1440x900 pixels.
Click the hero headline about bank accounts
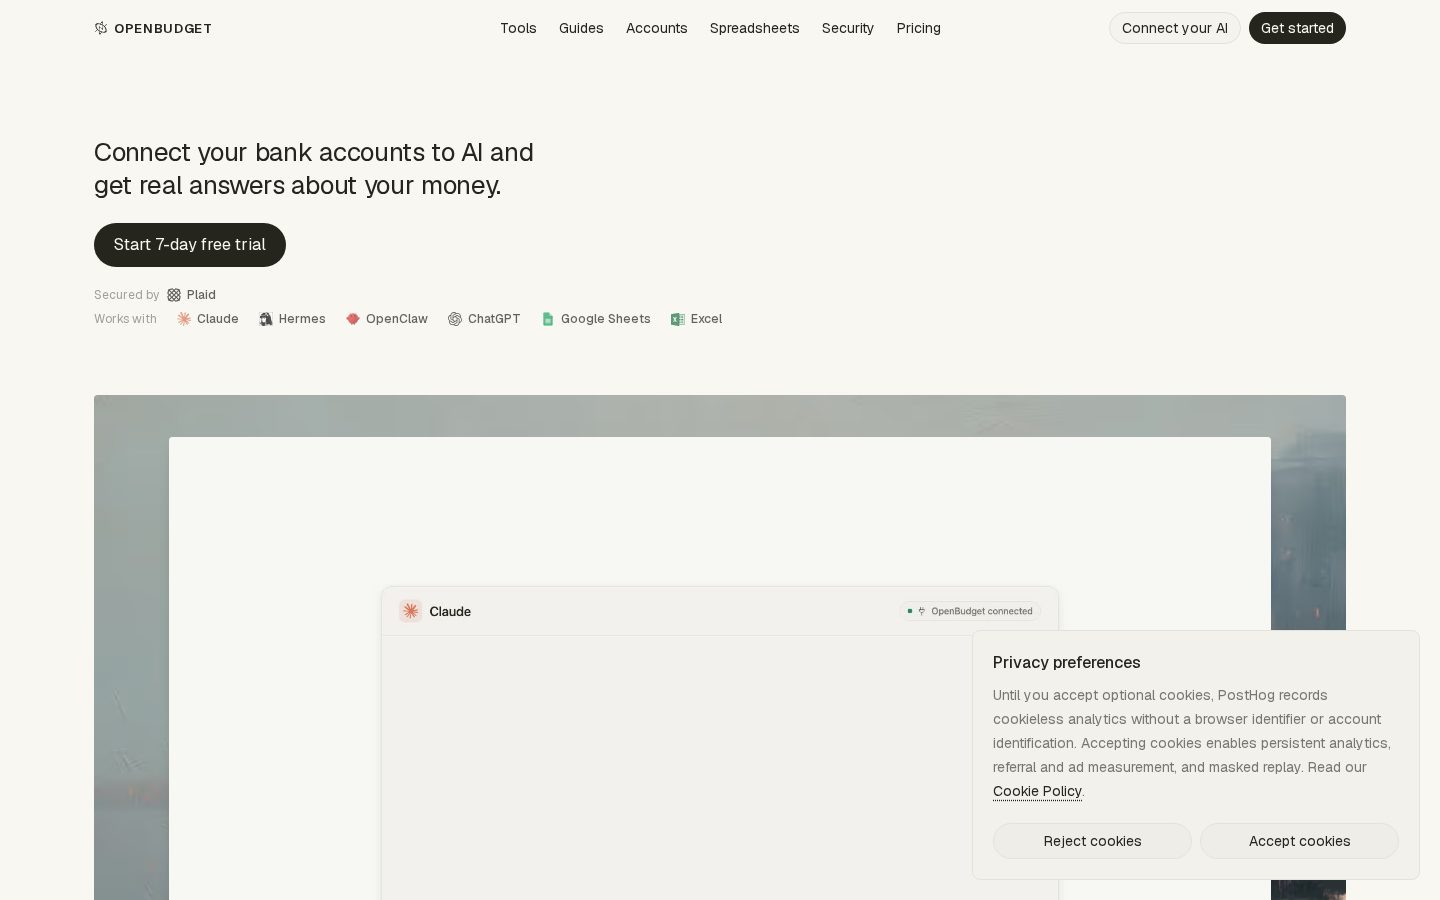point(314,169)
